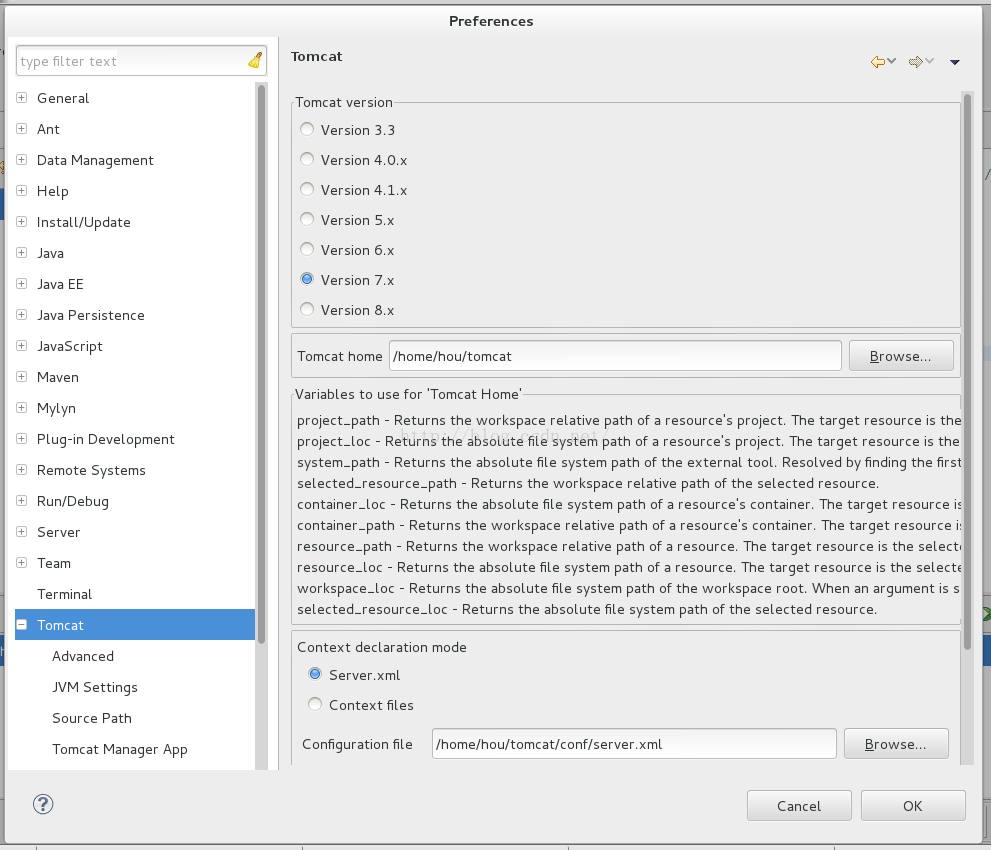Click the workspace_loc variable description line
The width and height of the screenshot is (991, 850).
pos(629,588)
